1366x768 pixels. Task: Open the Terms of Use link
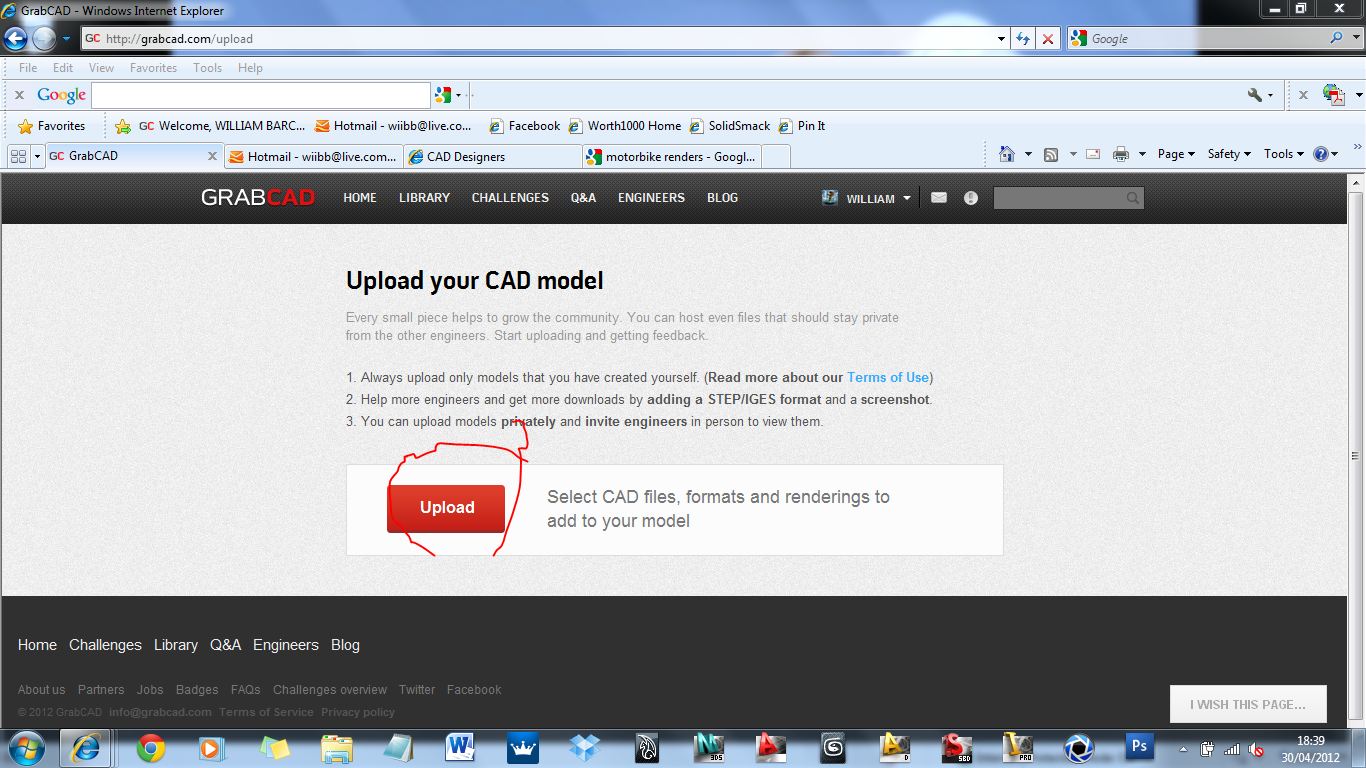click(x=888, y=378)
